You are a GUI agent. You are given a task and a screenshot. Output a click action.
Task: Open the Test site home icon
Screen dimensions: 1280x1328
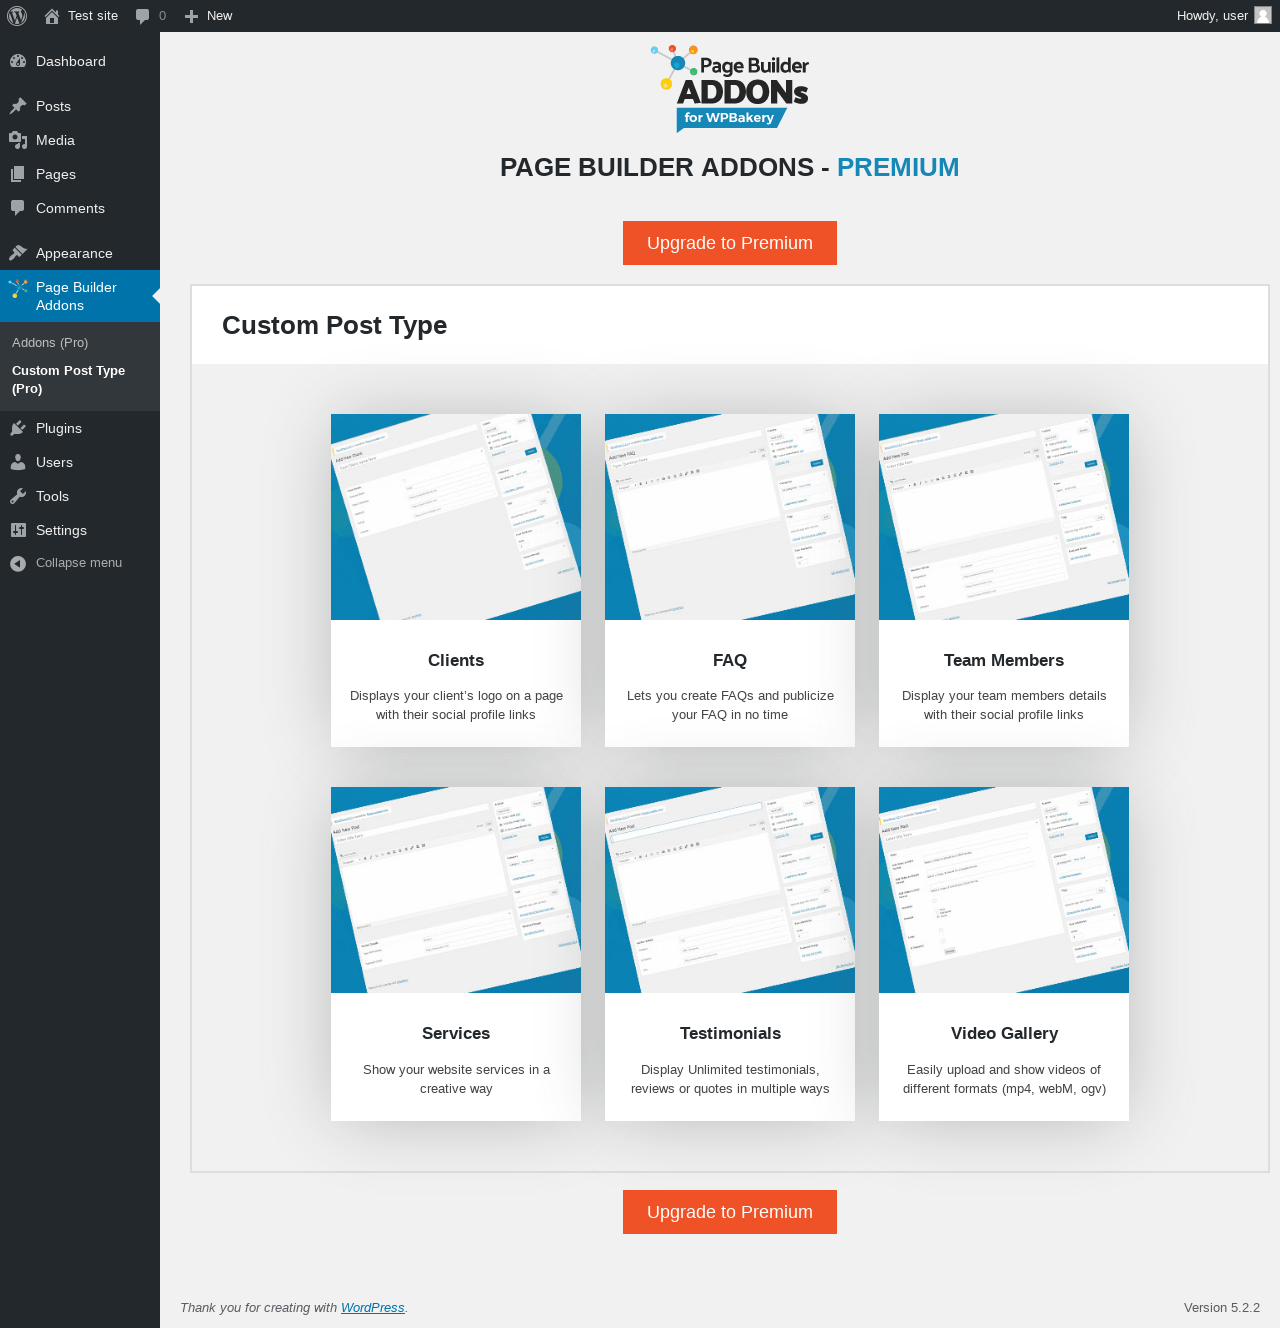pyautogui.click(x=52, y=16)
